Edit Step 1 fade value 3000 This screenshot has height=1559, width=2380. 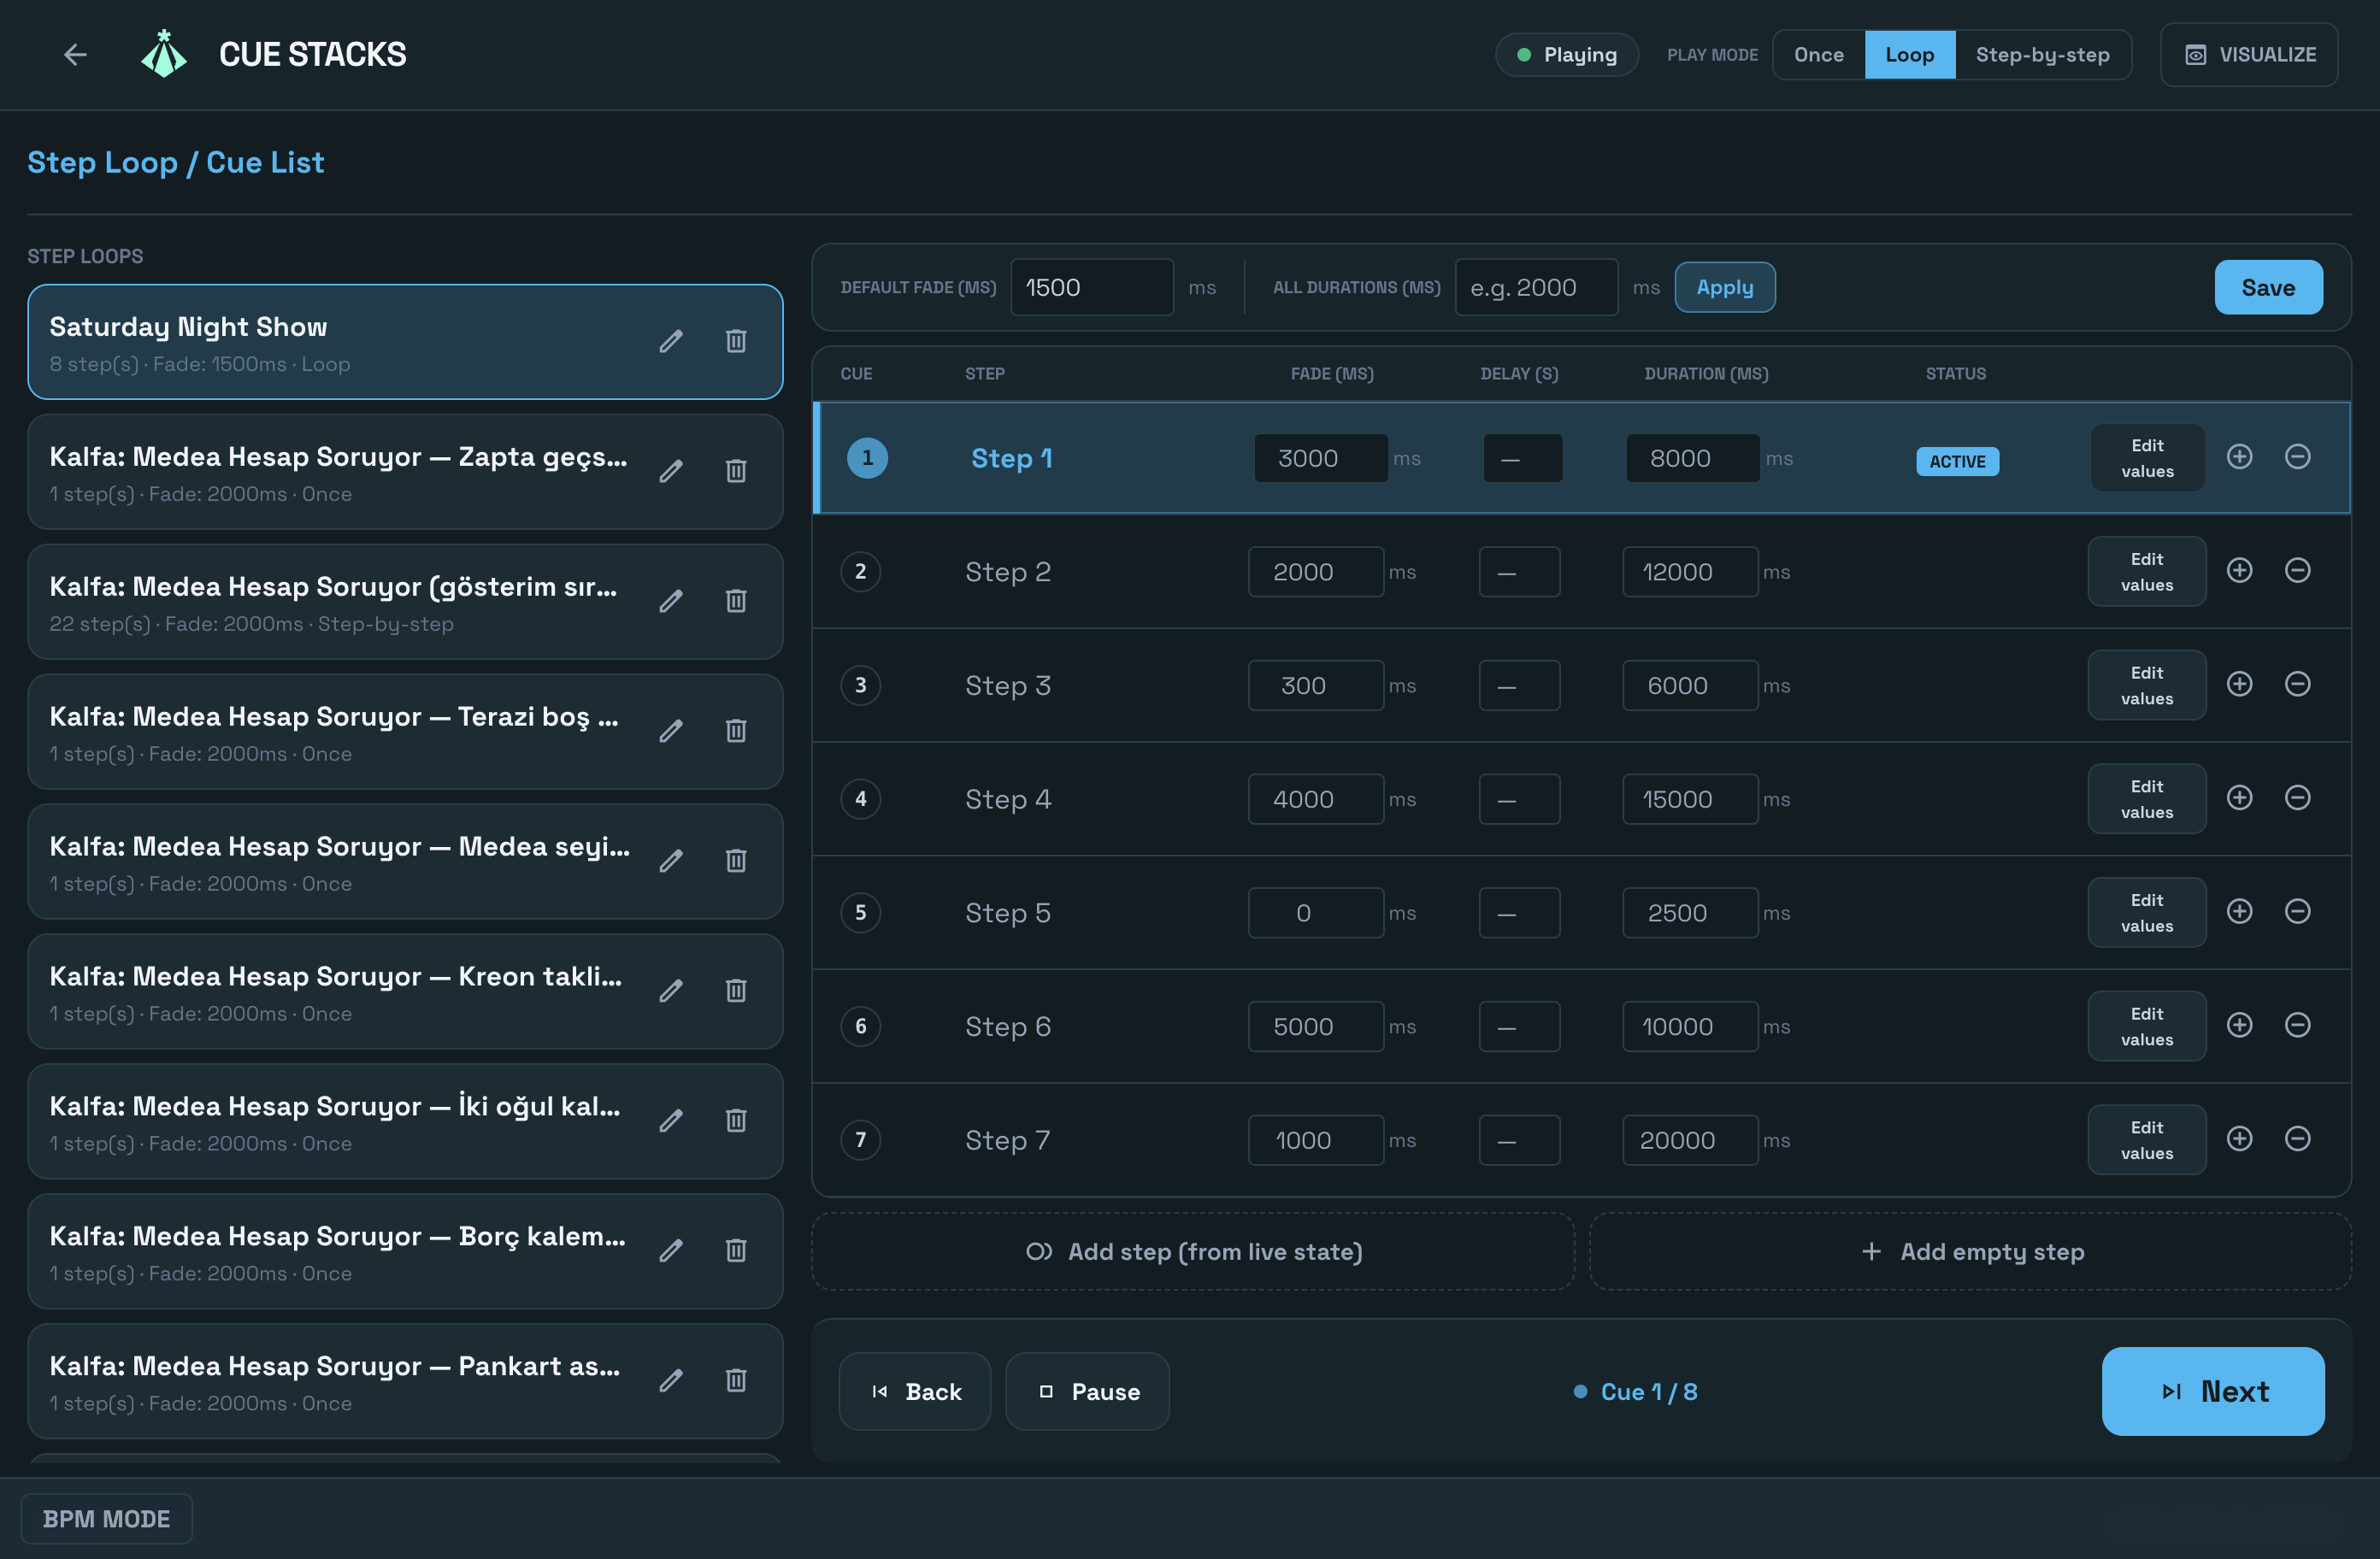point(1321,458)
